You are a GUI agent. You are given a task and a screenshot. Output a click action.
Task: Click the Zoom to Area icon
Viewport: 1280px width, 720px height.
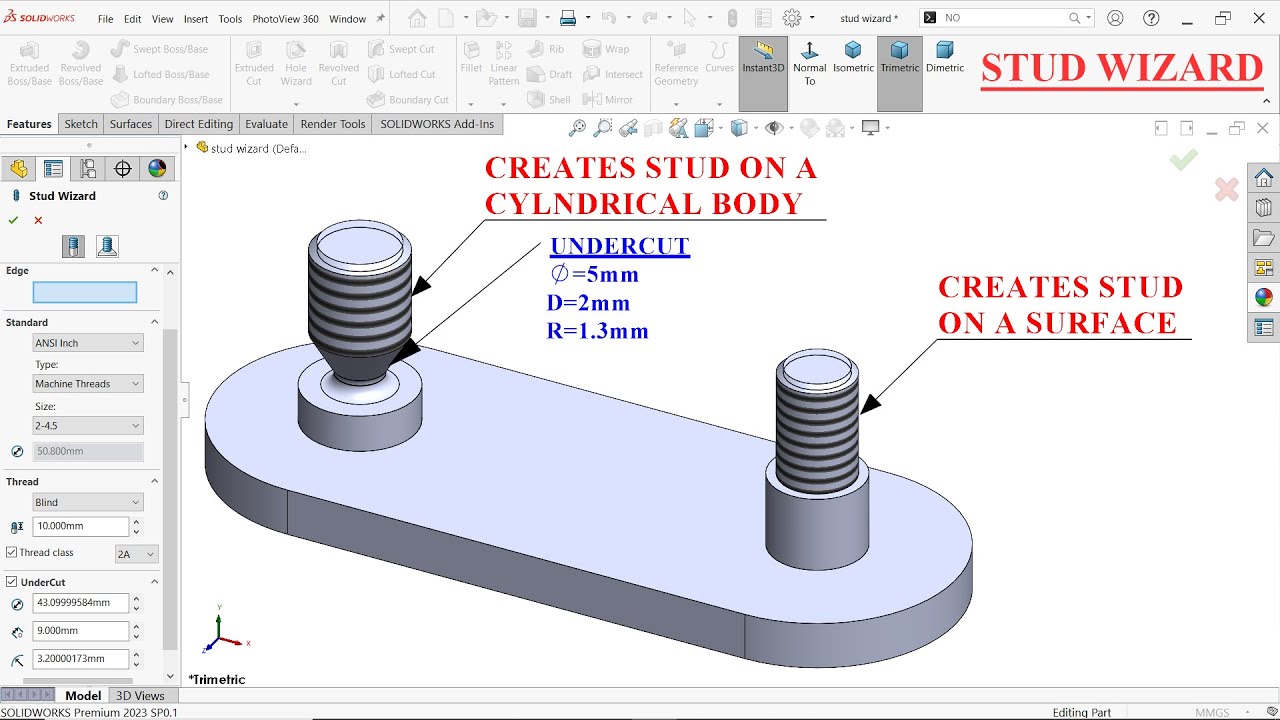pyautogui.click(x=602, y=128)
